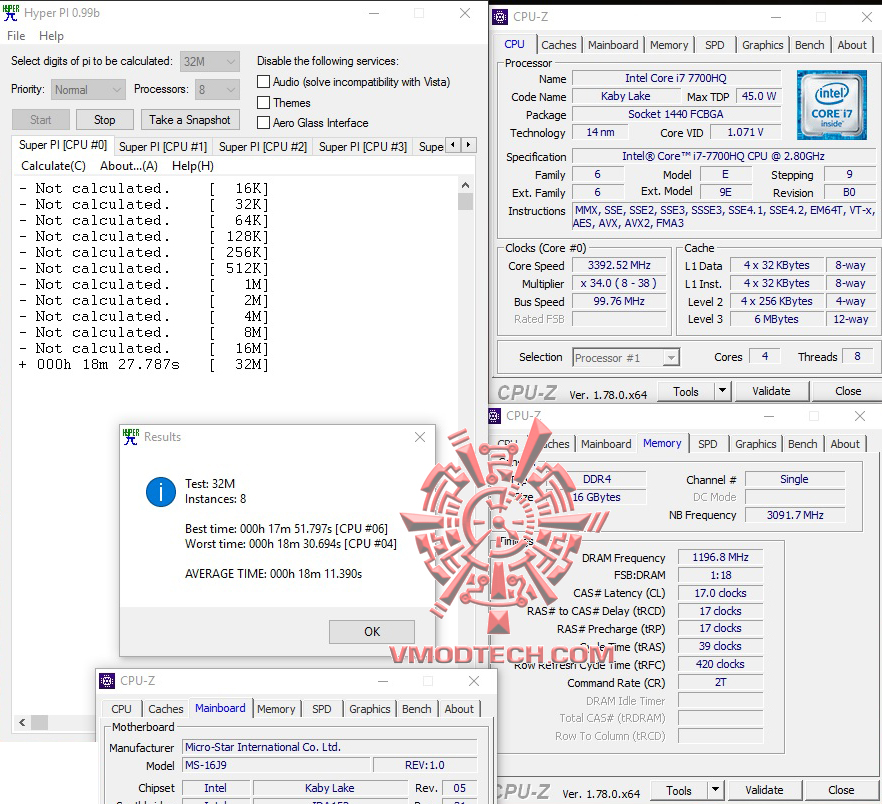The width and height of the screenshot is (882, 804).
Task: Click the Hyper PI icon in Results dialog title
Action: 131,437
